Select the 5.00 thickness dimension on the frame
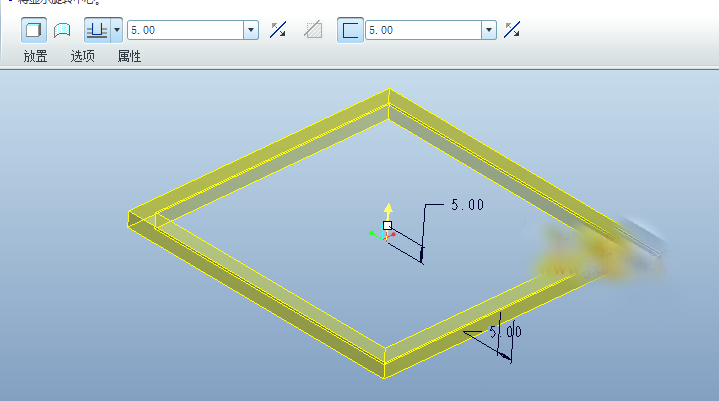 point(505,331)
